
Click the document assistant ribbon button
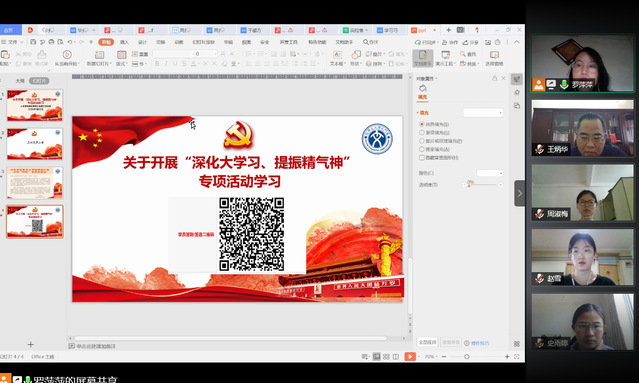423,58
